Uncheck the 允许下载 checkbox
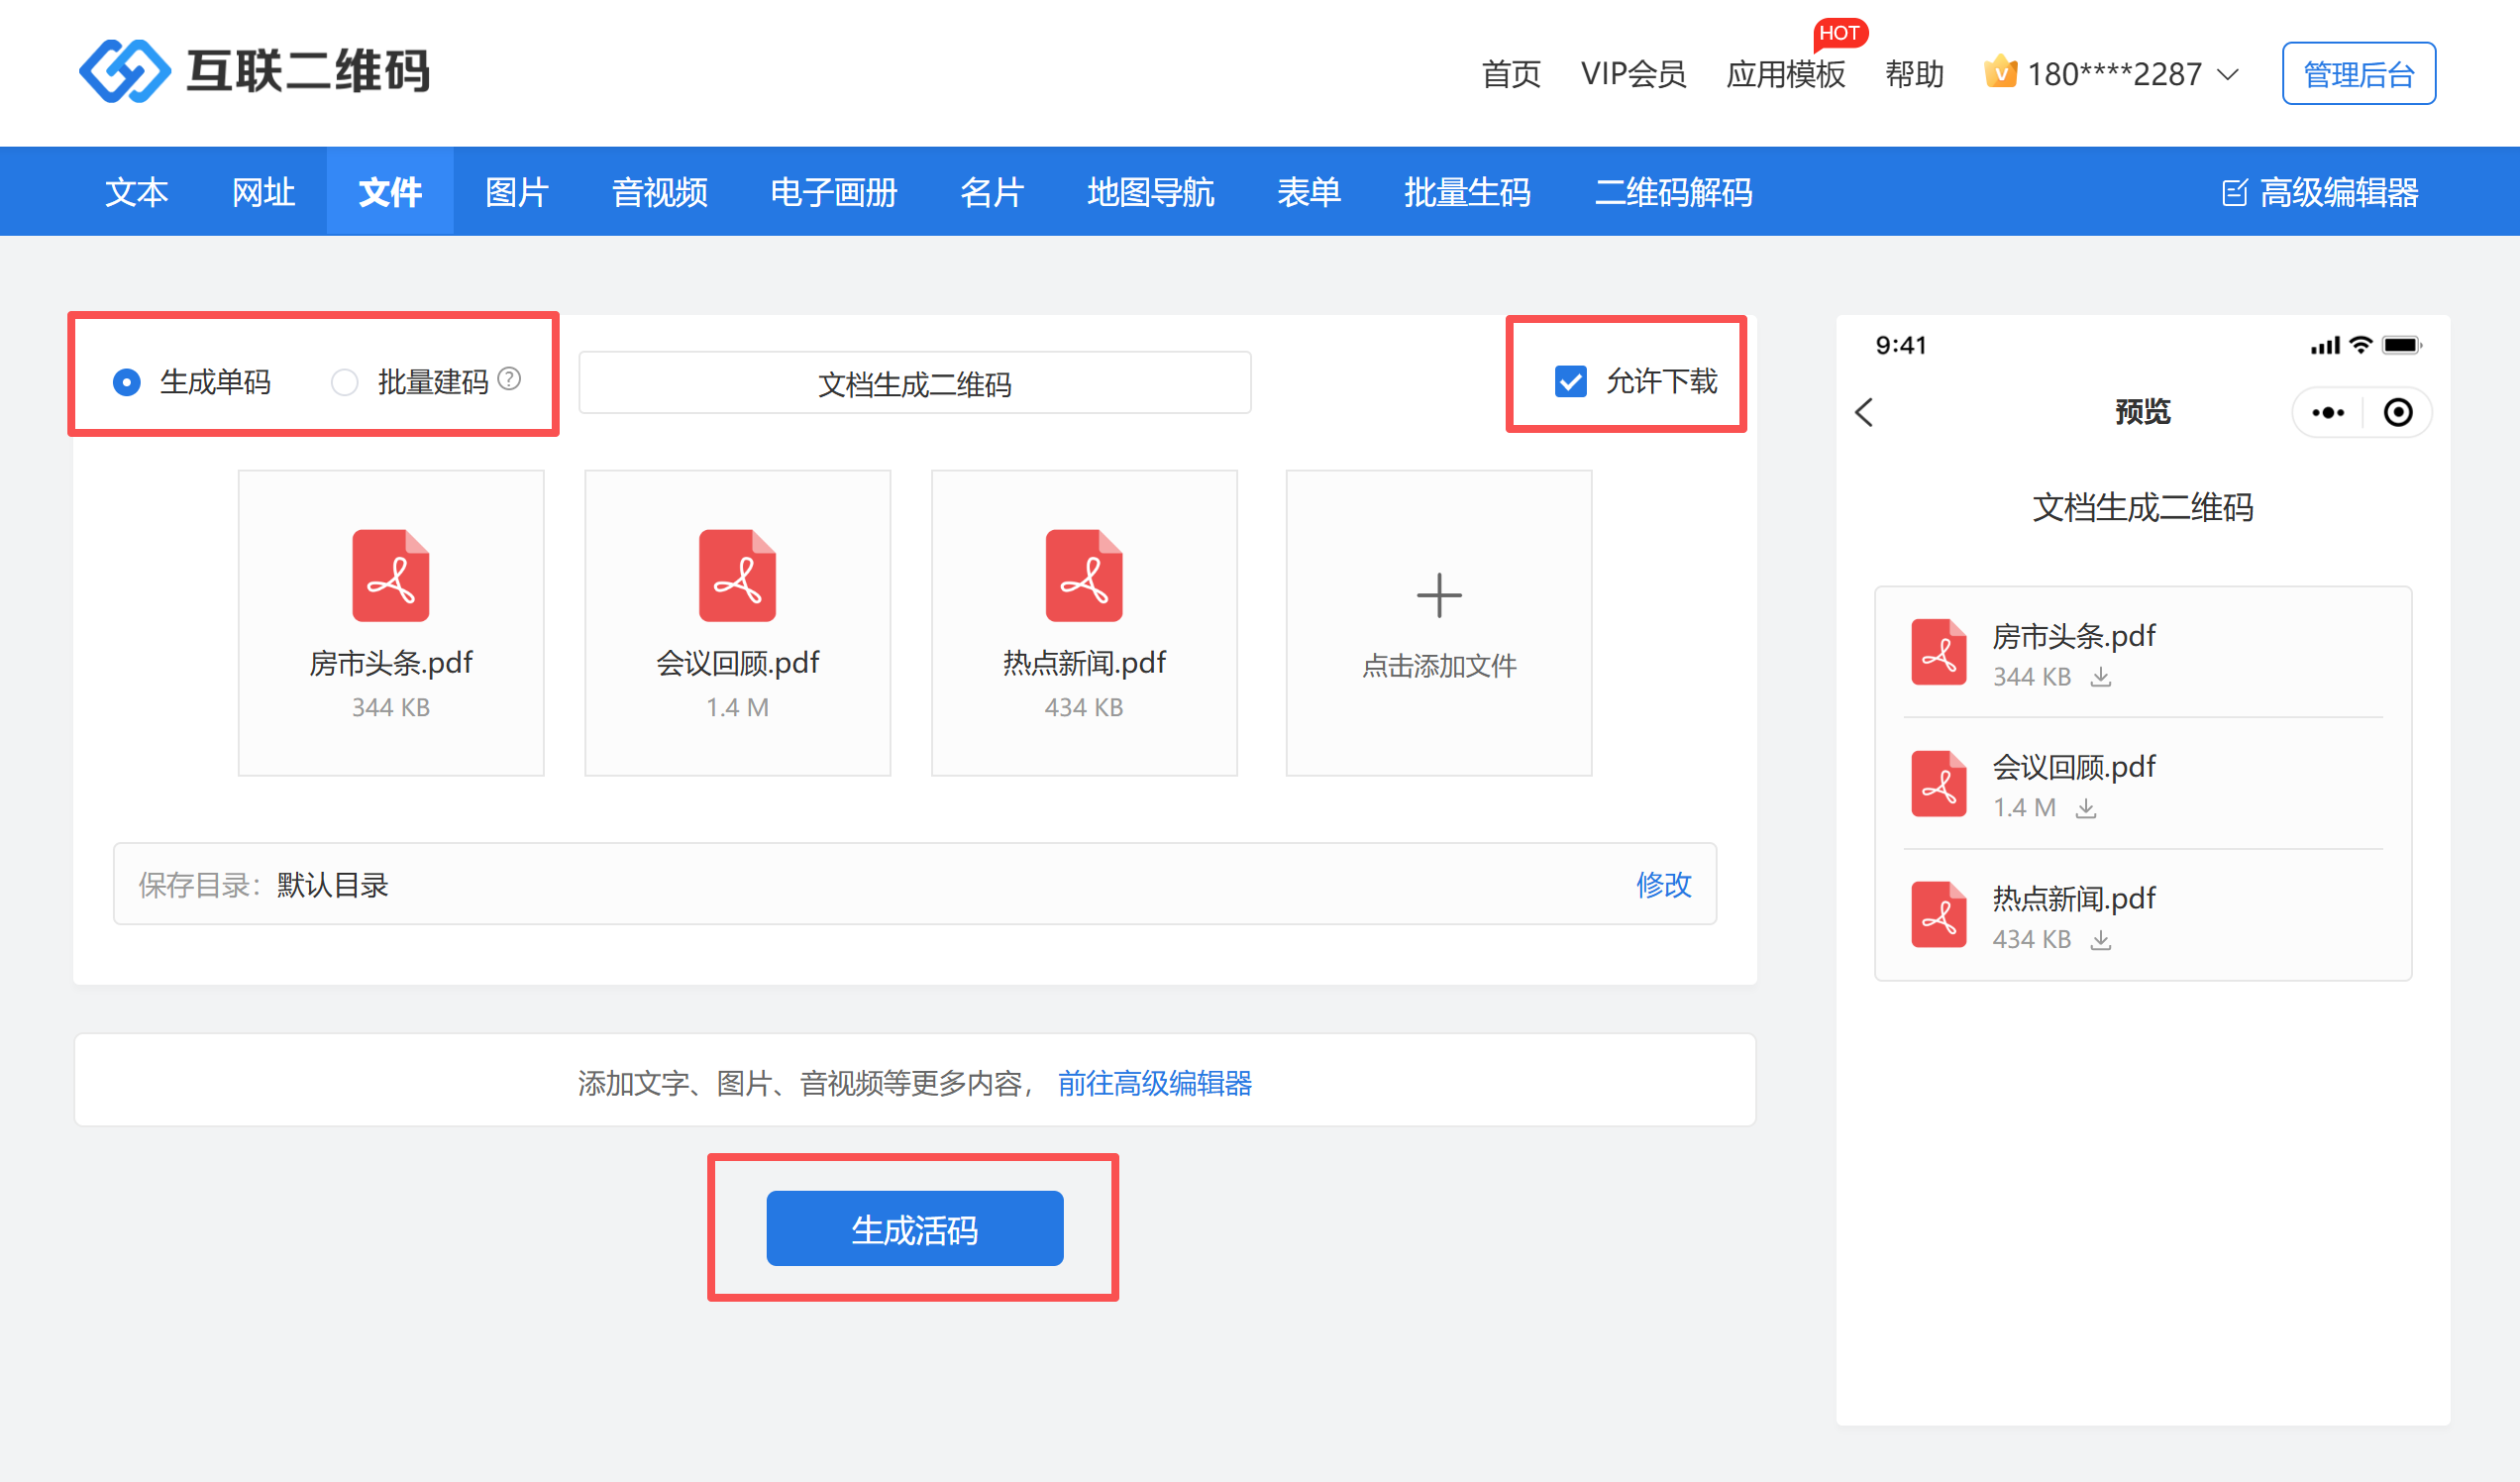Screen dimensions: 2520x1482 click(x=1570, y=381)
